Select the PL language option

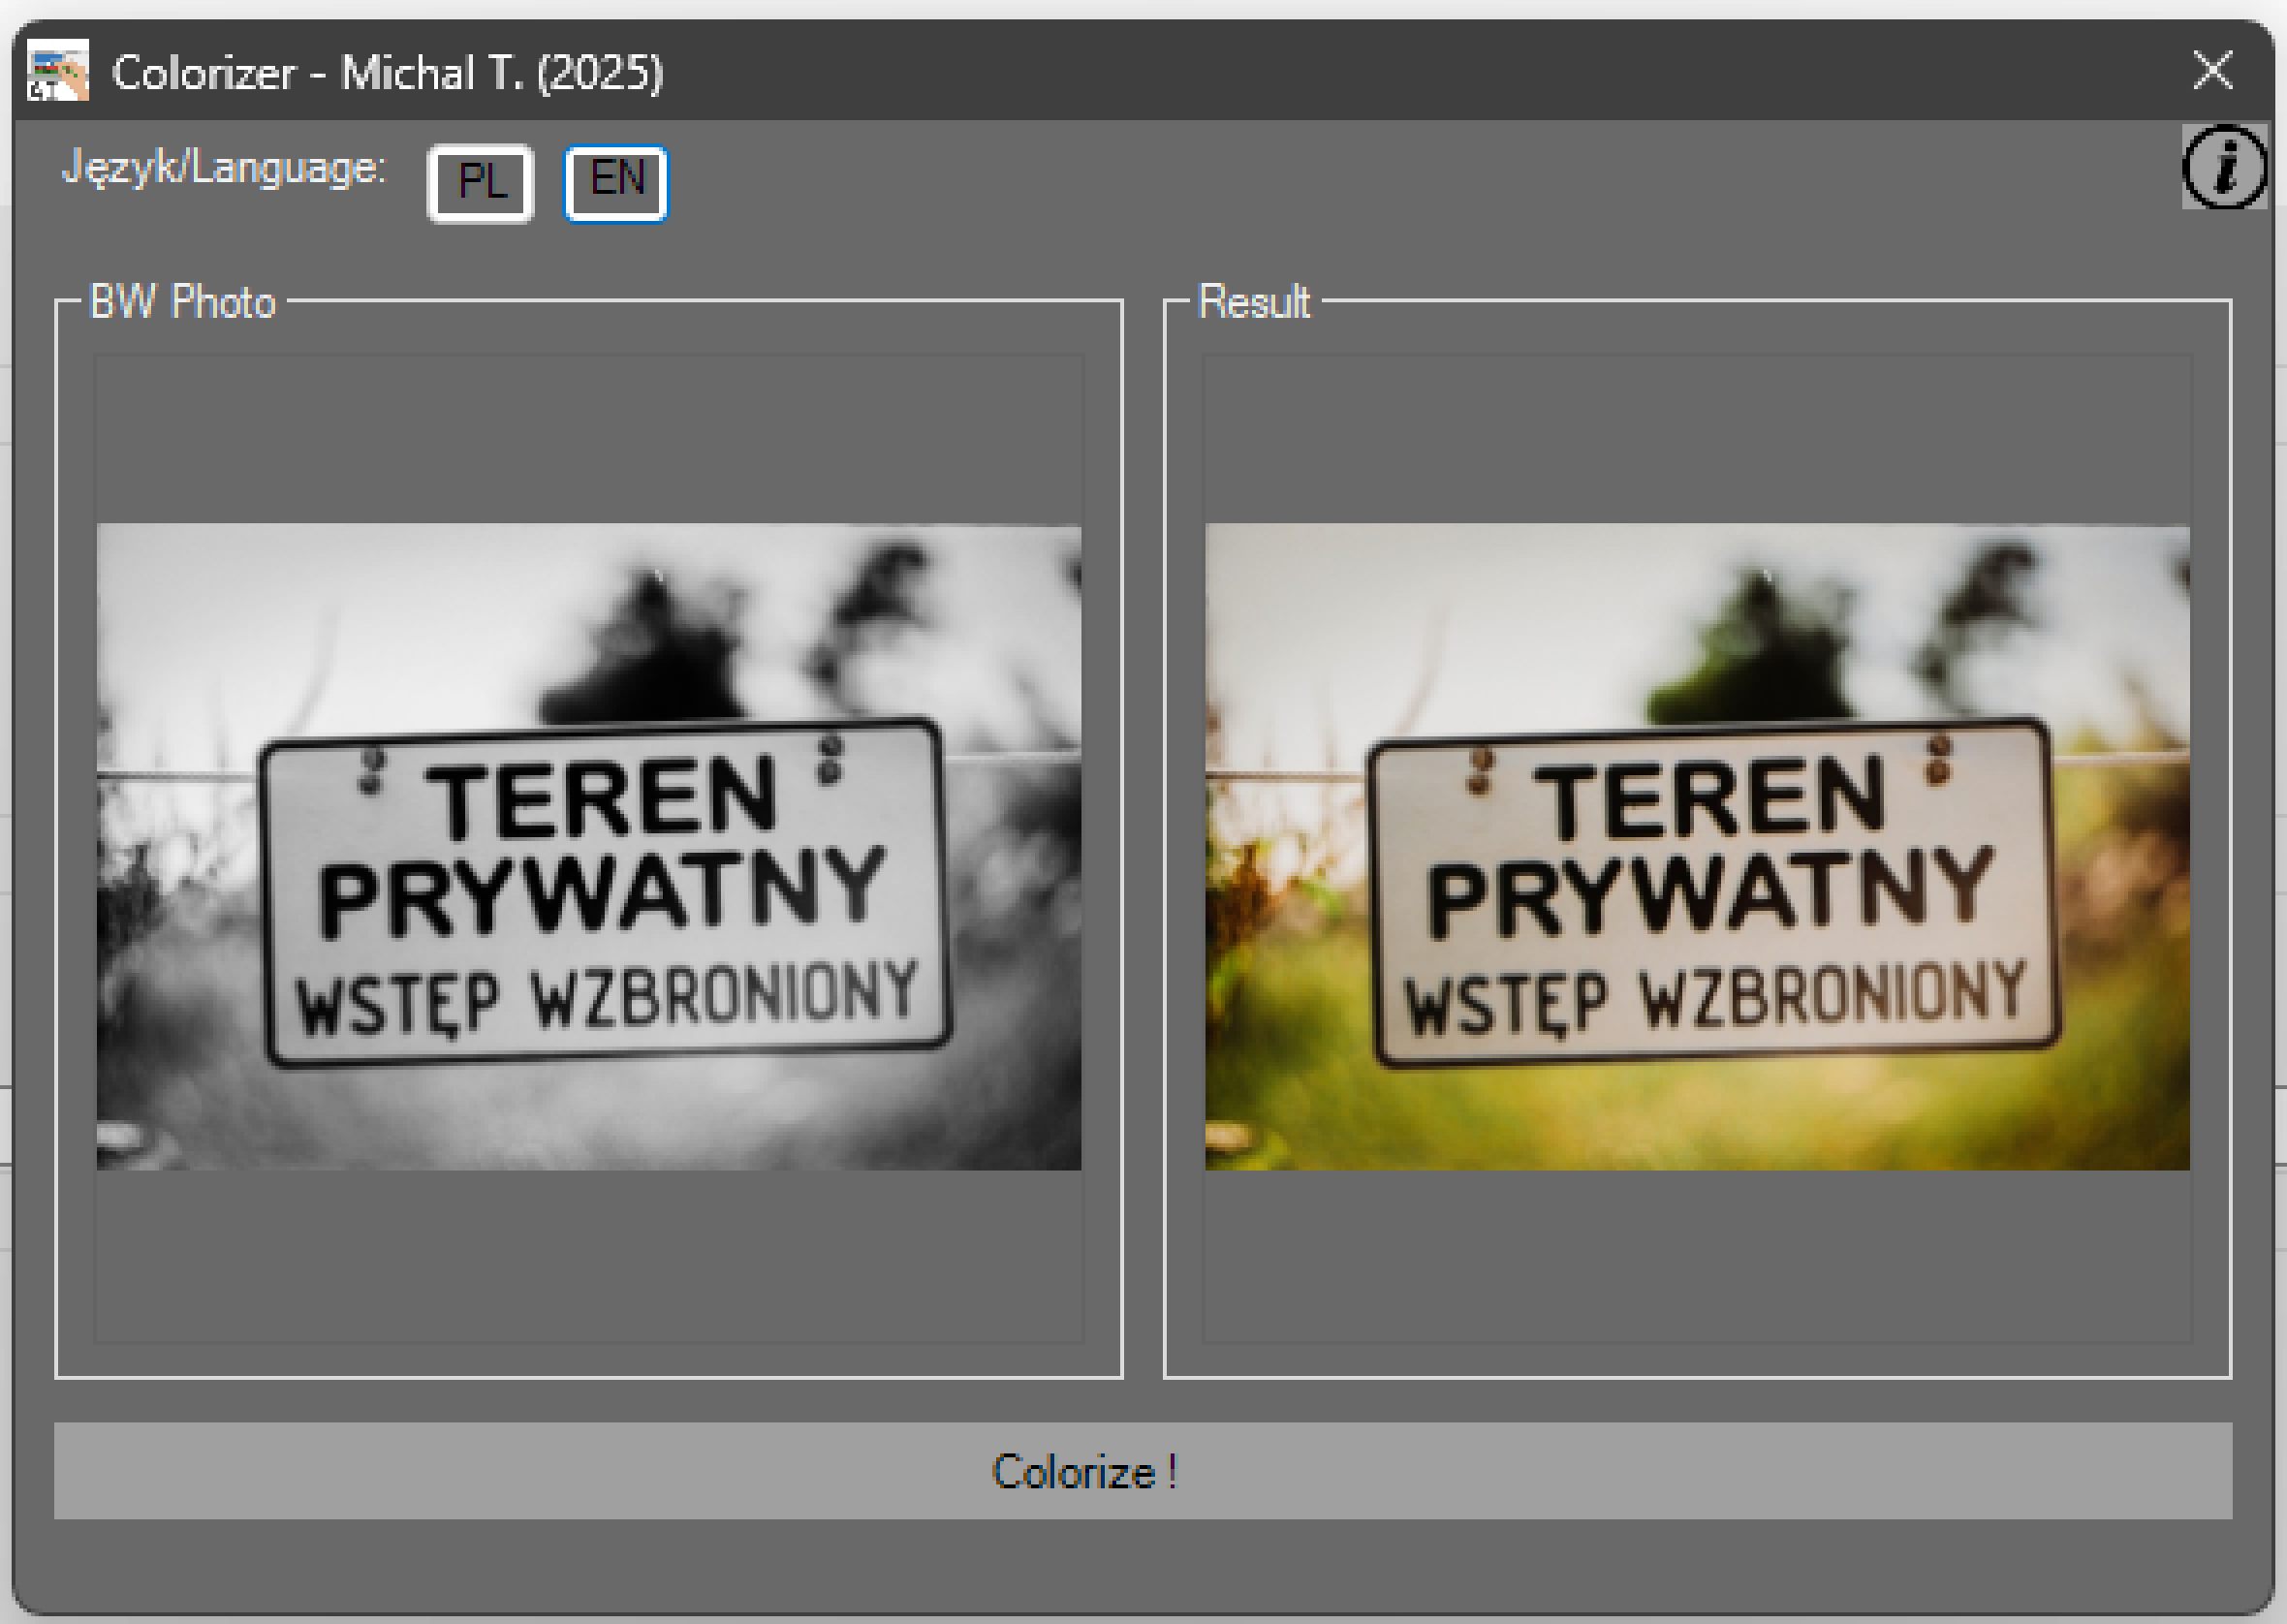[479, 182]
